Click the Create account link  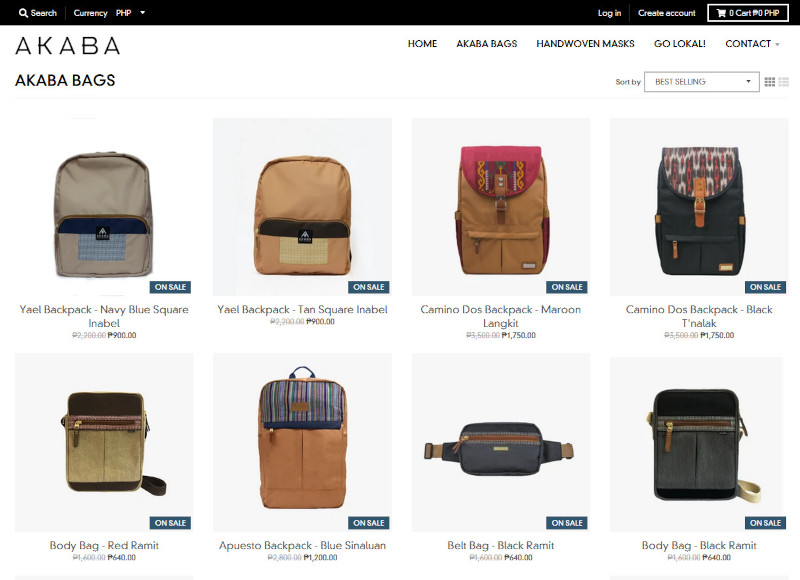(666, 13)
